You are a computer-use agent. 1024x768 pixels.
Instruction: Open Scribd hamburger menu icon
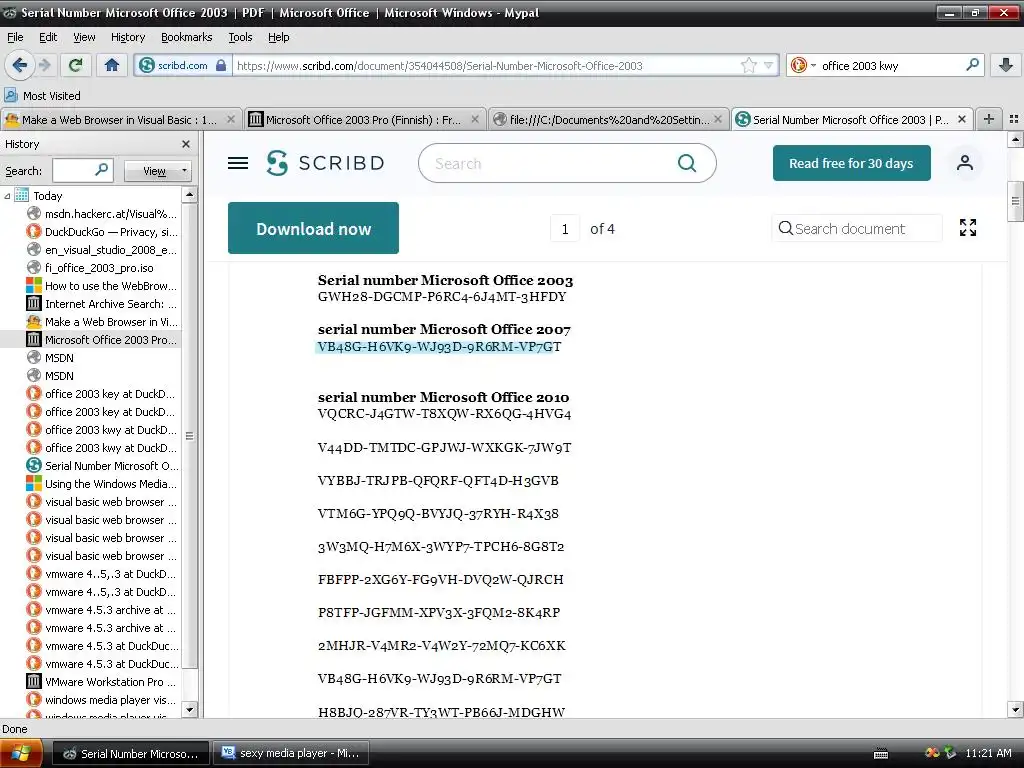pos(238,163)
